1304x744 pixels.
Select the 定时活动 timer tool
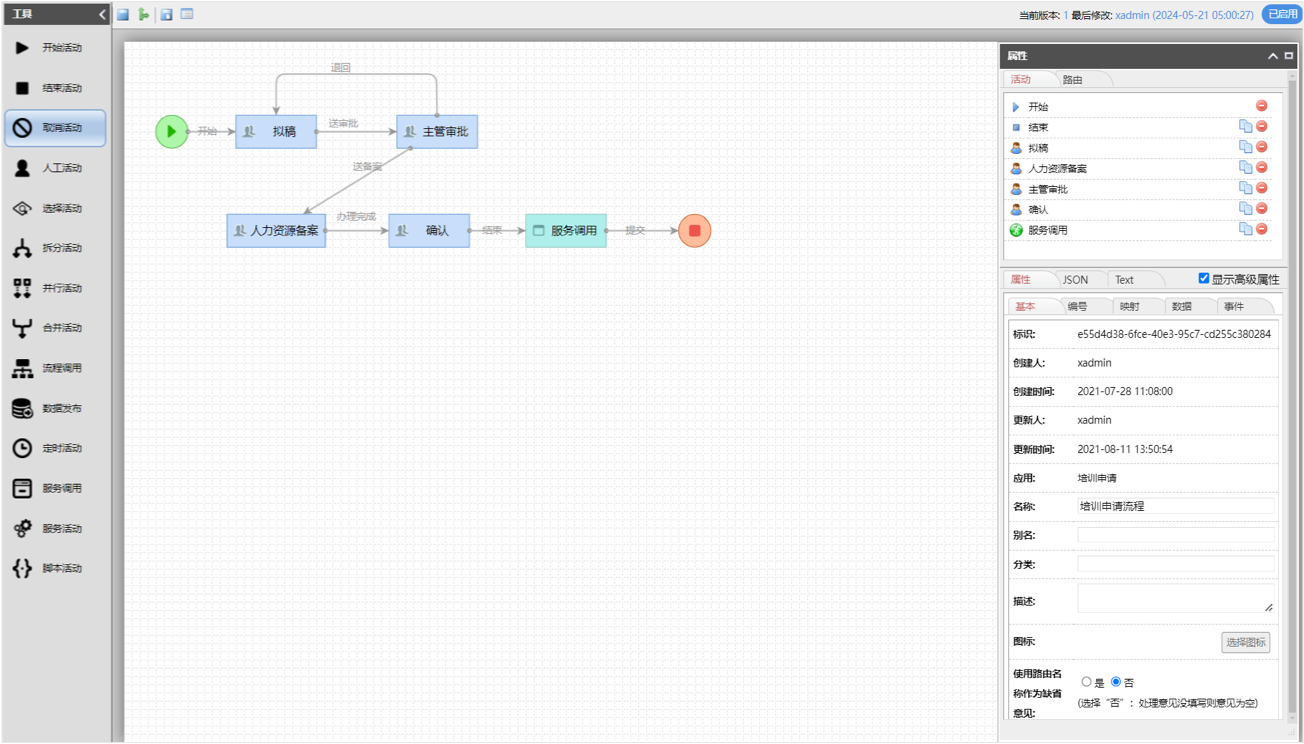click(x=56, y=448)
